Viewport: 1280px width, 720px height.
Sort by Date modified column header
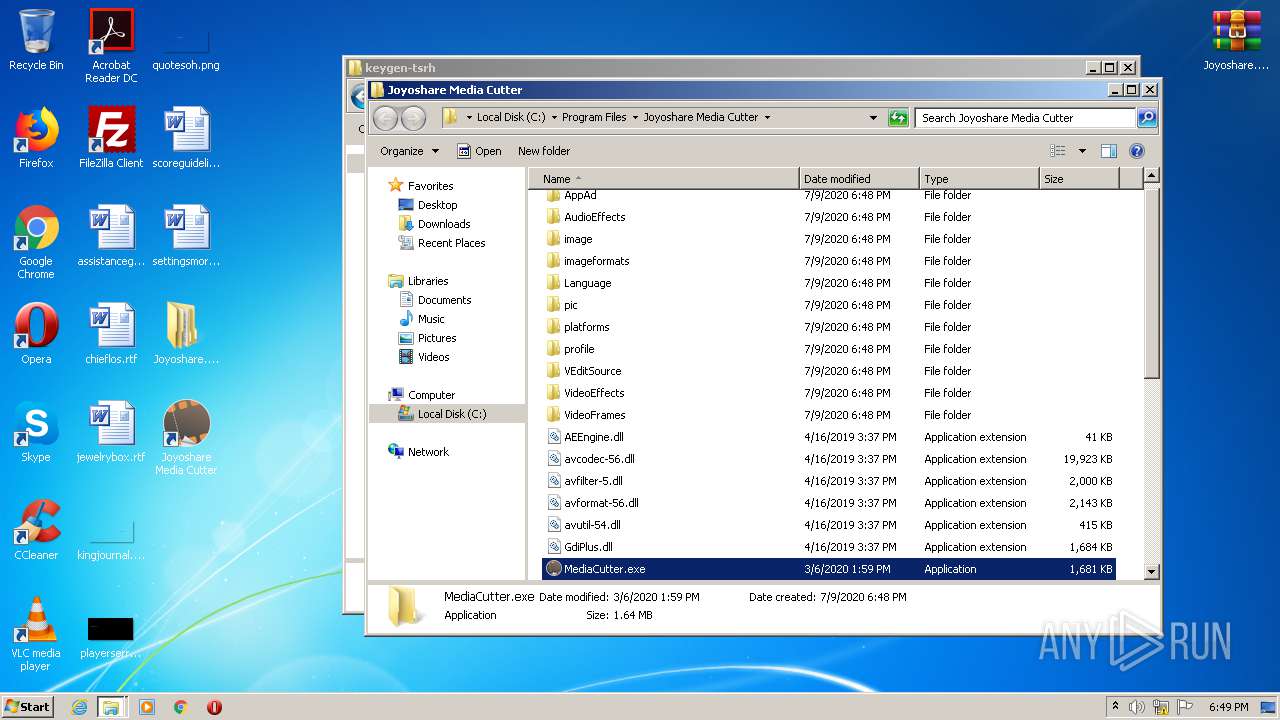point(859,179)
